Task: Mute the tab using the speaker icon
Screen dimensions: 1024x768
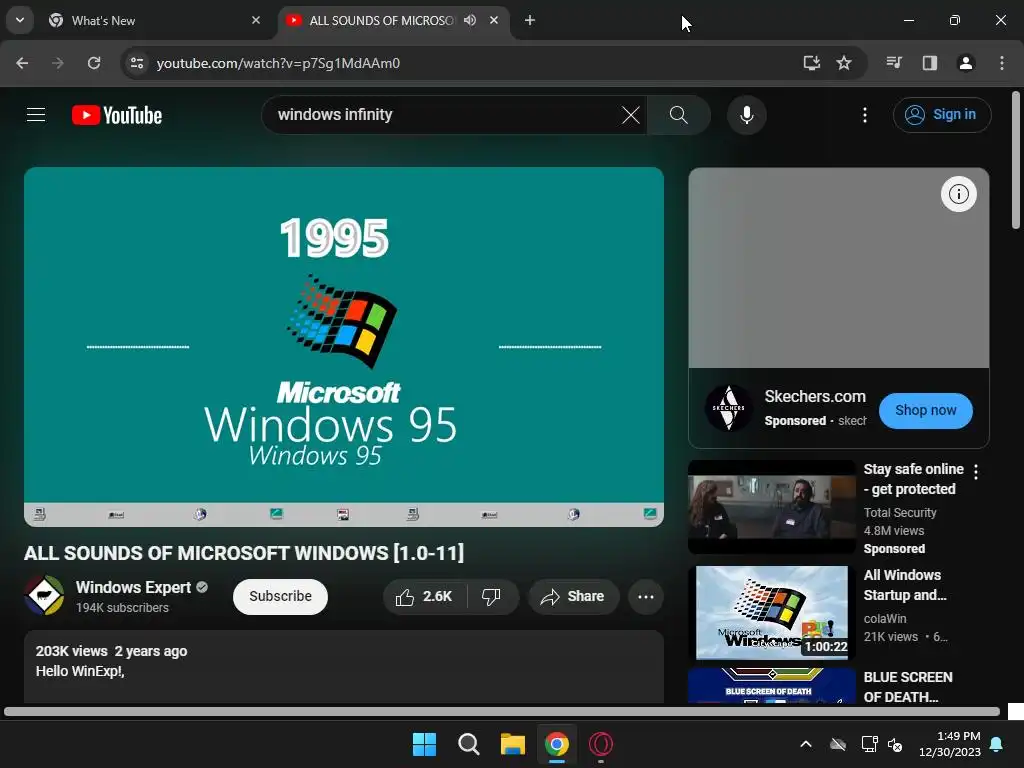Action: click(470, 20)
